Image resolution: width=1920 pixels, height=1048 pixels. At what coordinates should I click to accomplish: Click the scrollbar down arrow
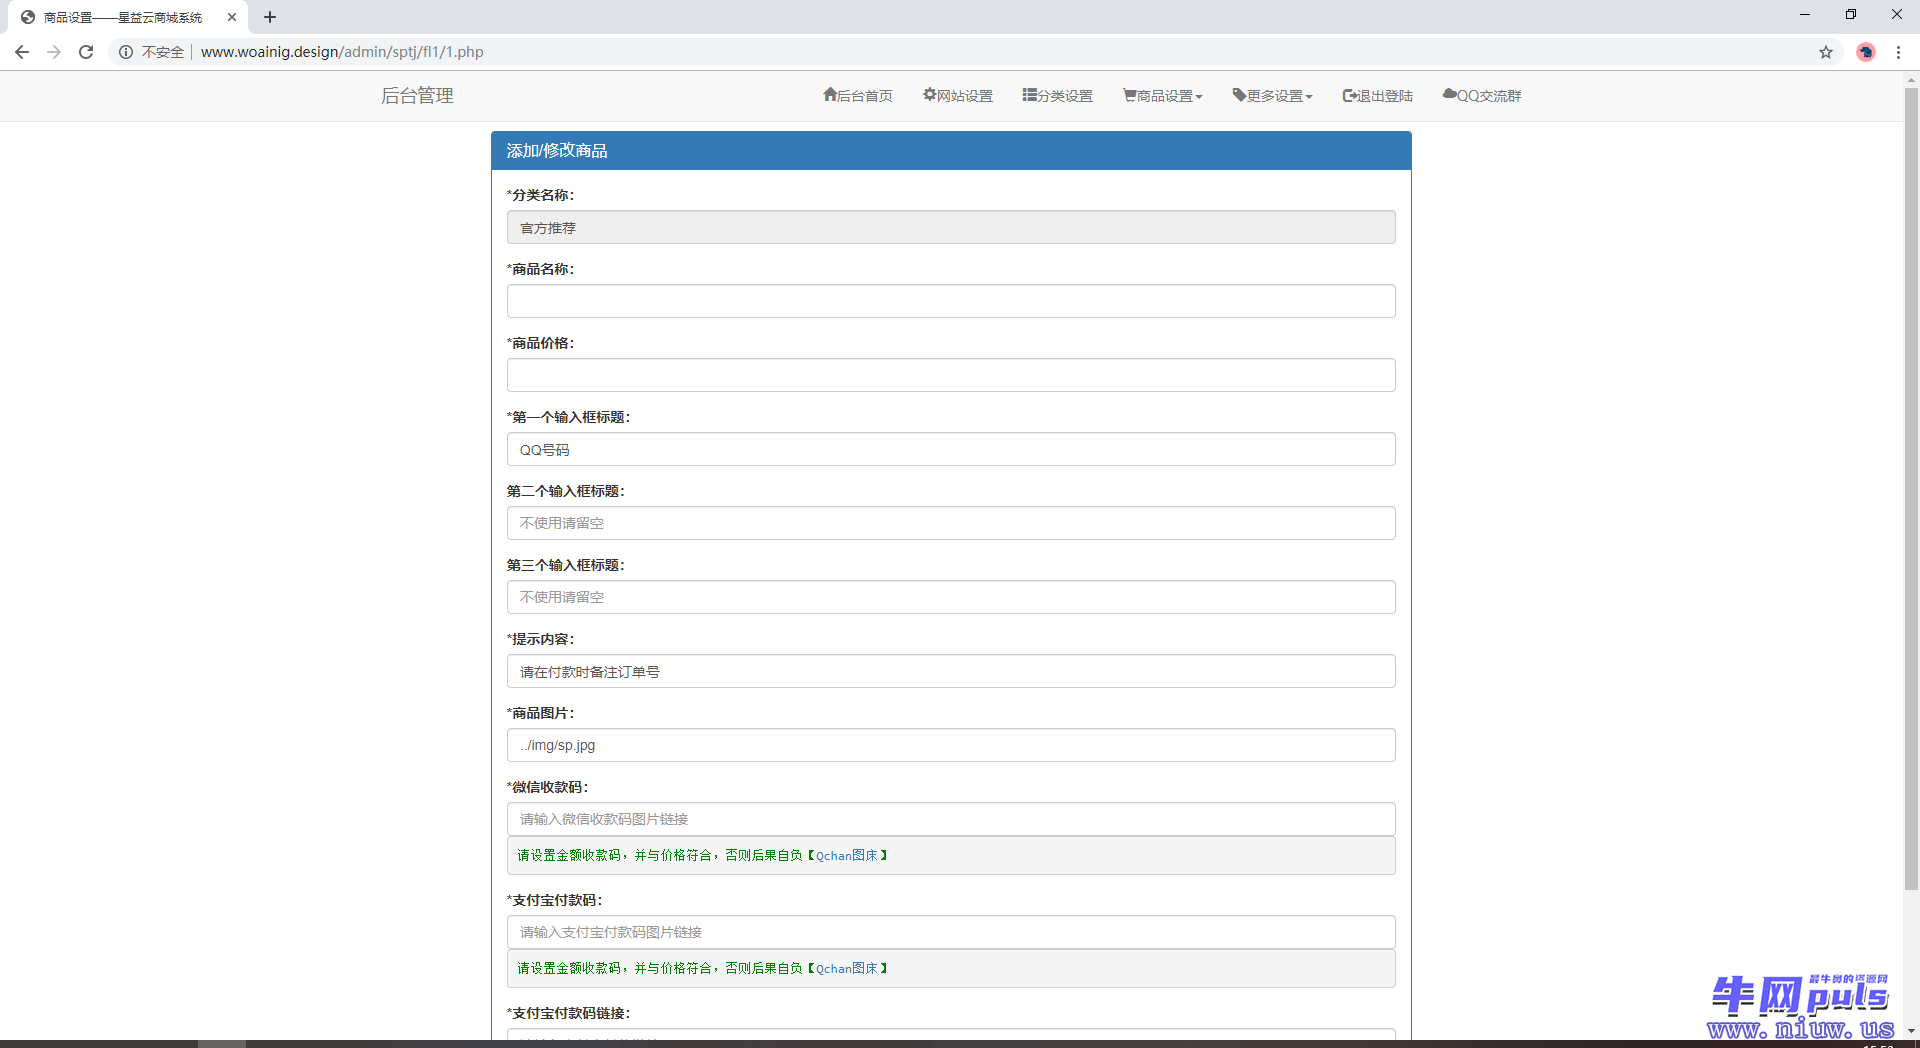(x=1911, y=1030)
